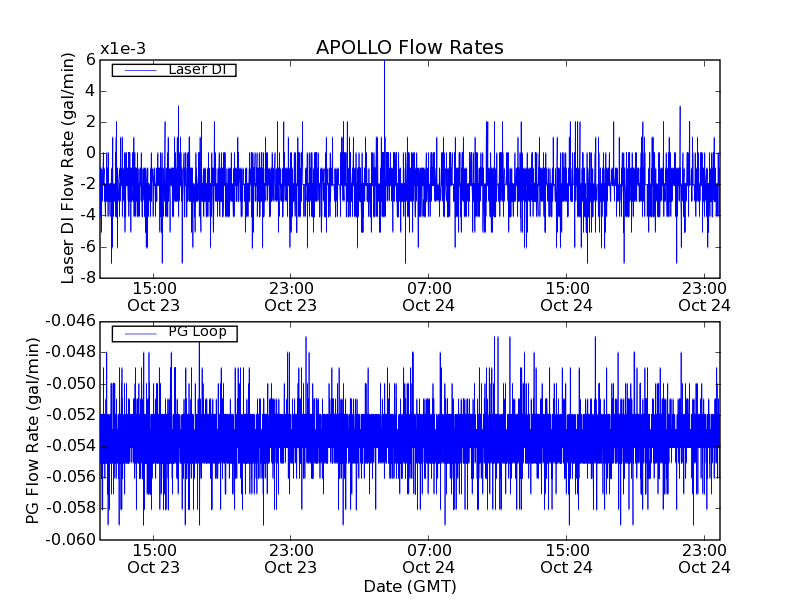Select the PG Loop legend entry
This screenshot has height=600, width=800.
coord(197,332)
